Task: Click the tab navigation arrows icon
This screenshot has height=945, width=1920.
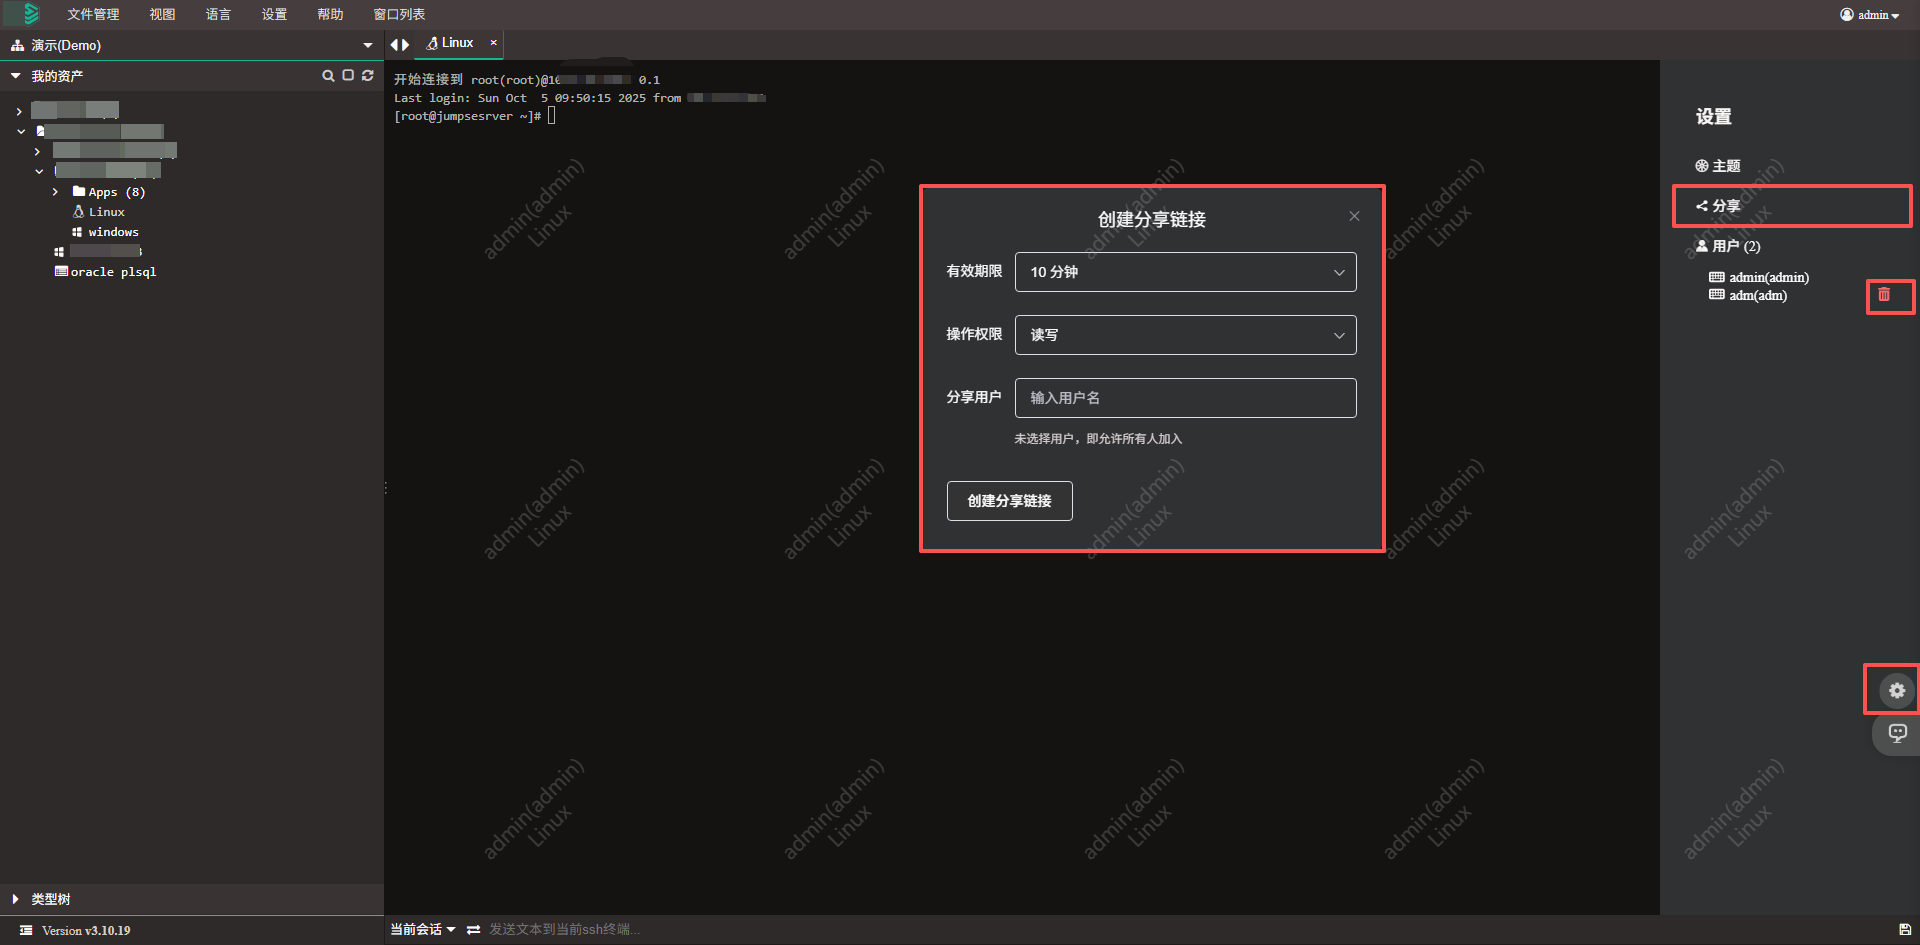Action: tap(400, 44)
